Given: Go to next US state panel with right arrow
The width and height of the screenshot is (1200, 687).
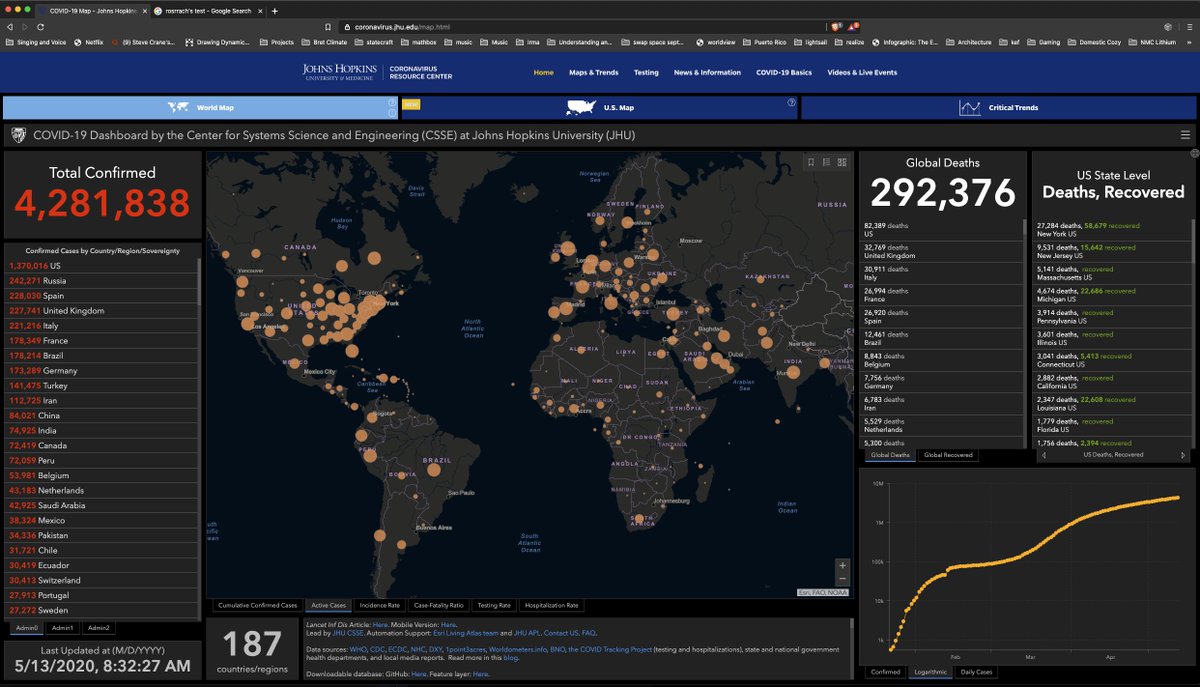Looking at the screenshot, I should click(x=1184, y=455).
